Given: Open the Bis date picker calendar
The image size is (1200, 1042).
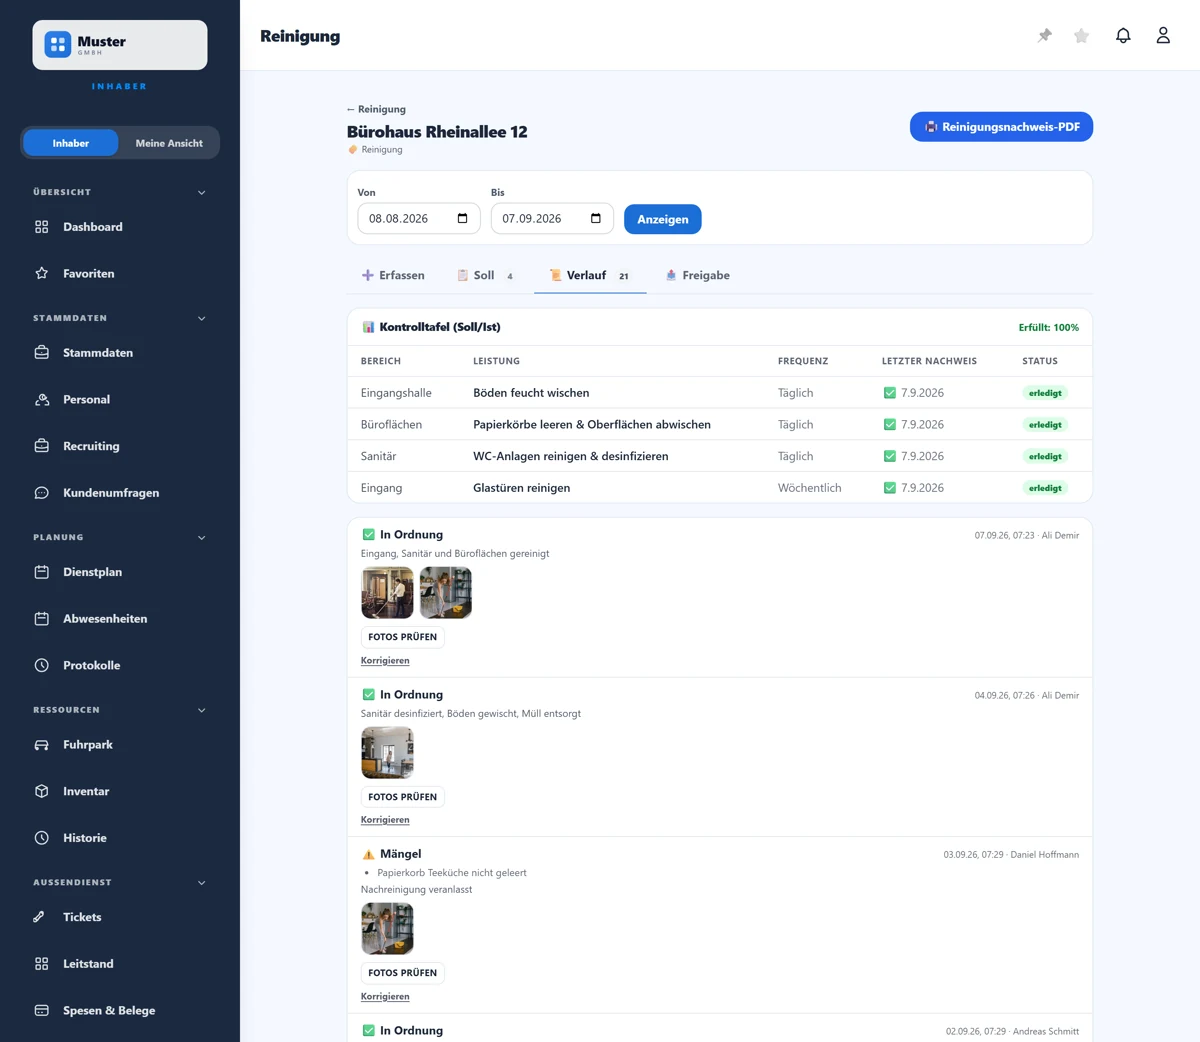Looking at the screenshot, I should click(x=596, y=219).
